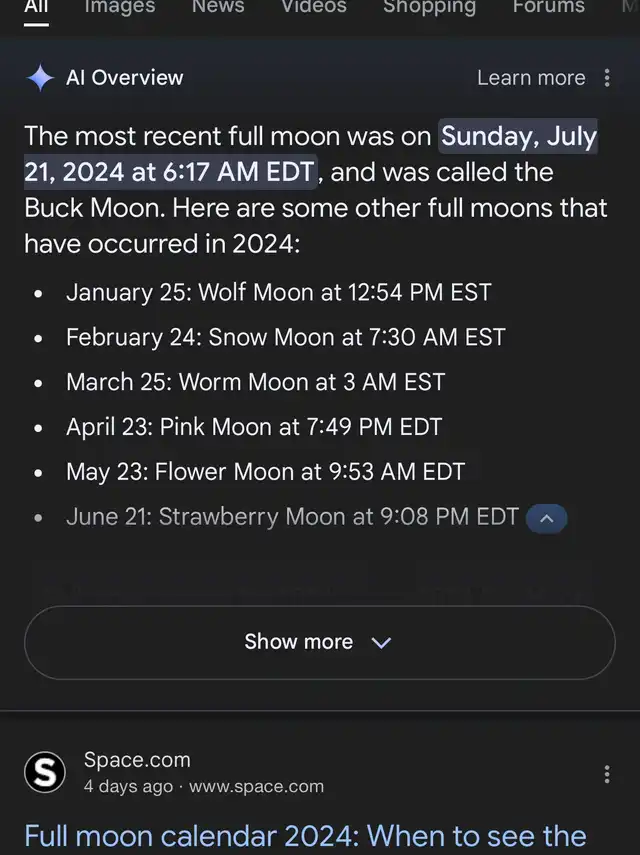
Task: Collapse the blue chevron after Strawberry Moon
Action: [x=547, y=518]
